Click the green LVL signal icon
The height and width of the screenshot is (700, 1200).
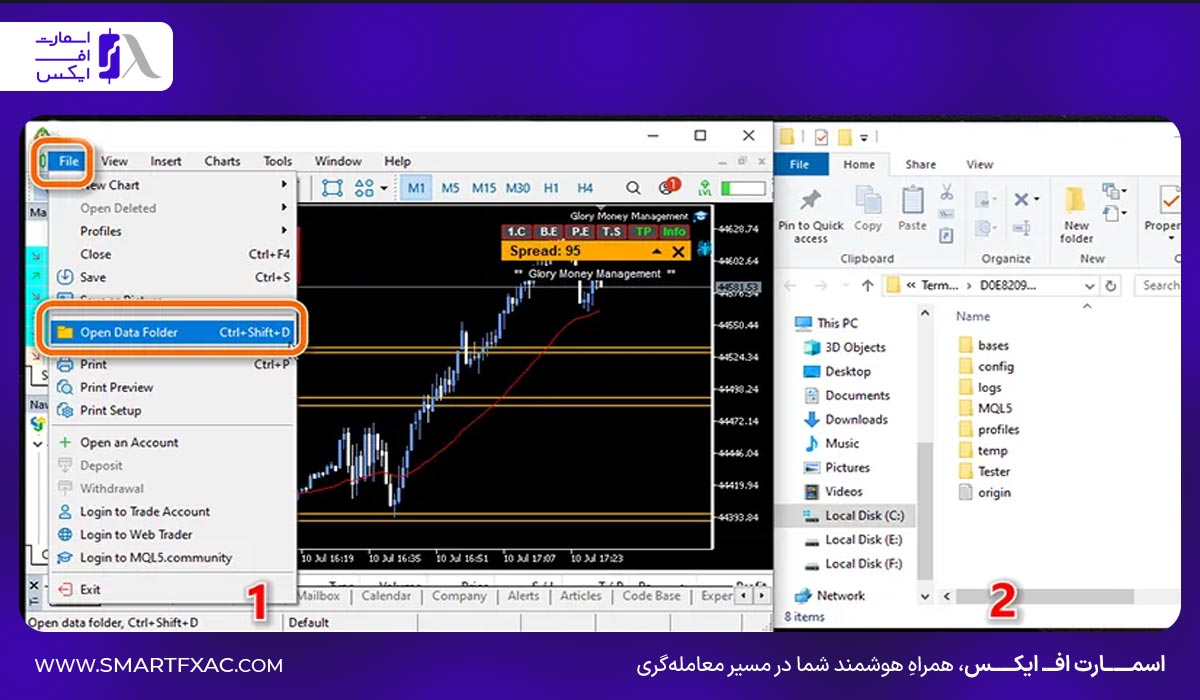[x=705, y=187]
